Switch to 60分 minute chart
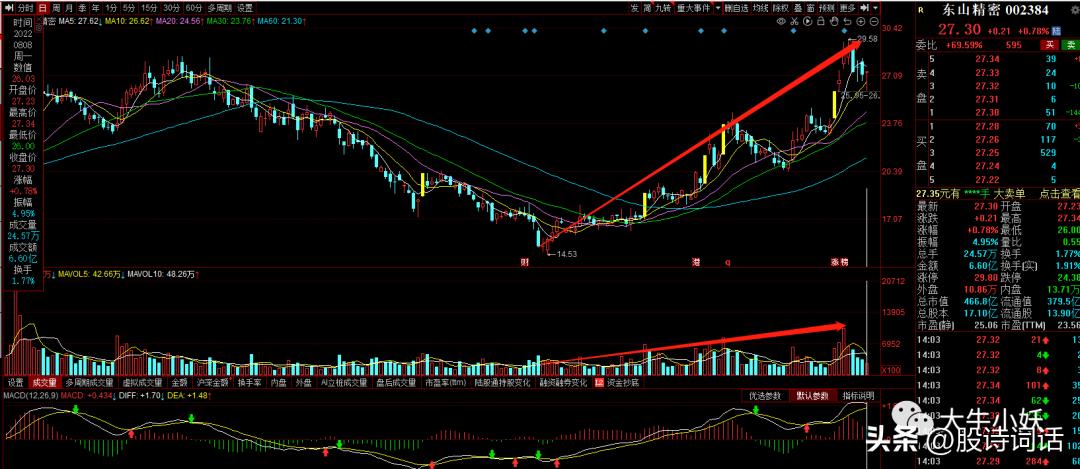1080x469 pixels. pos(193,8)
